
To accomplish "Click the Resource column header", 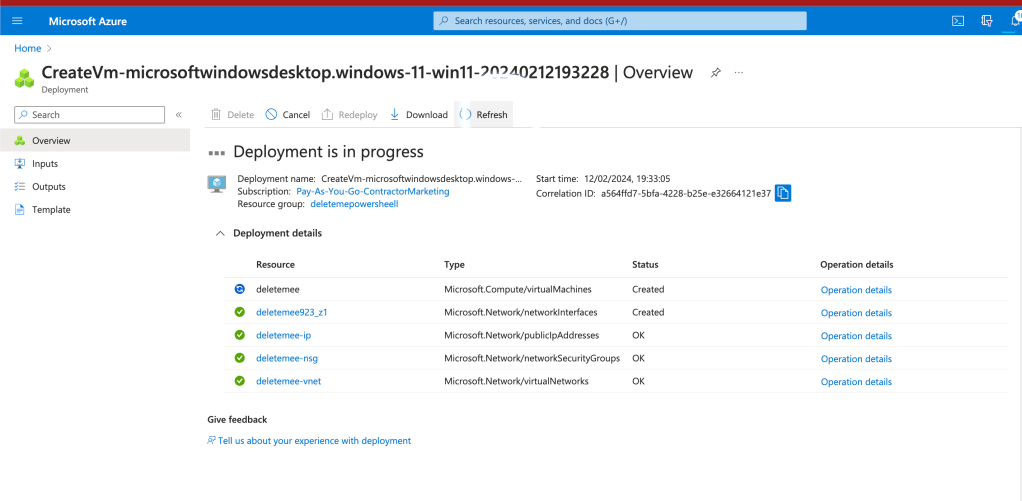I will tap(275, 265).
